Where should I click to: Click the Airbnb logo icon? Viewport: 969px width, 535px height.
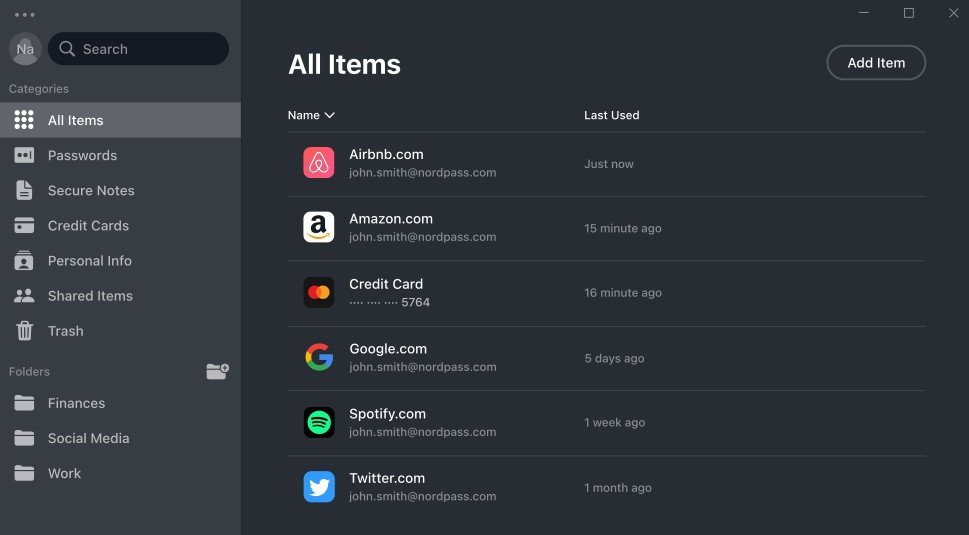click(319, 162)
